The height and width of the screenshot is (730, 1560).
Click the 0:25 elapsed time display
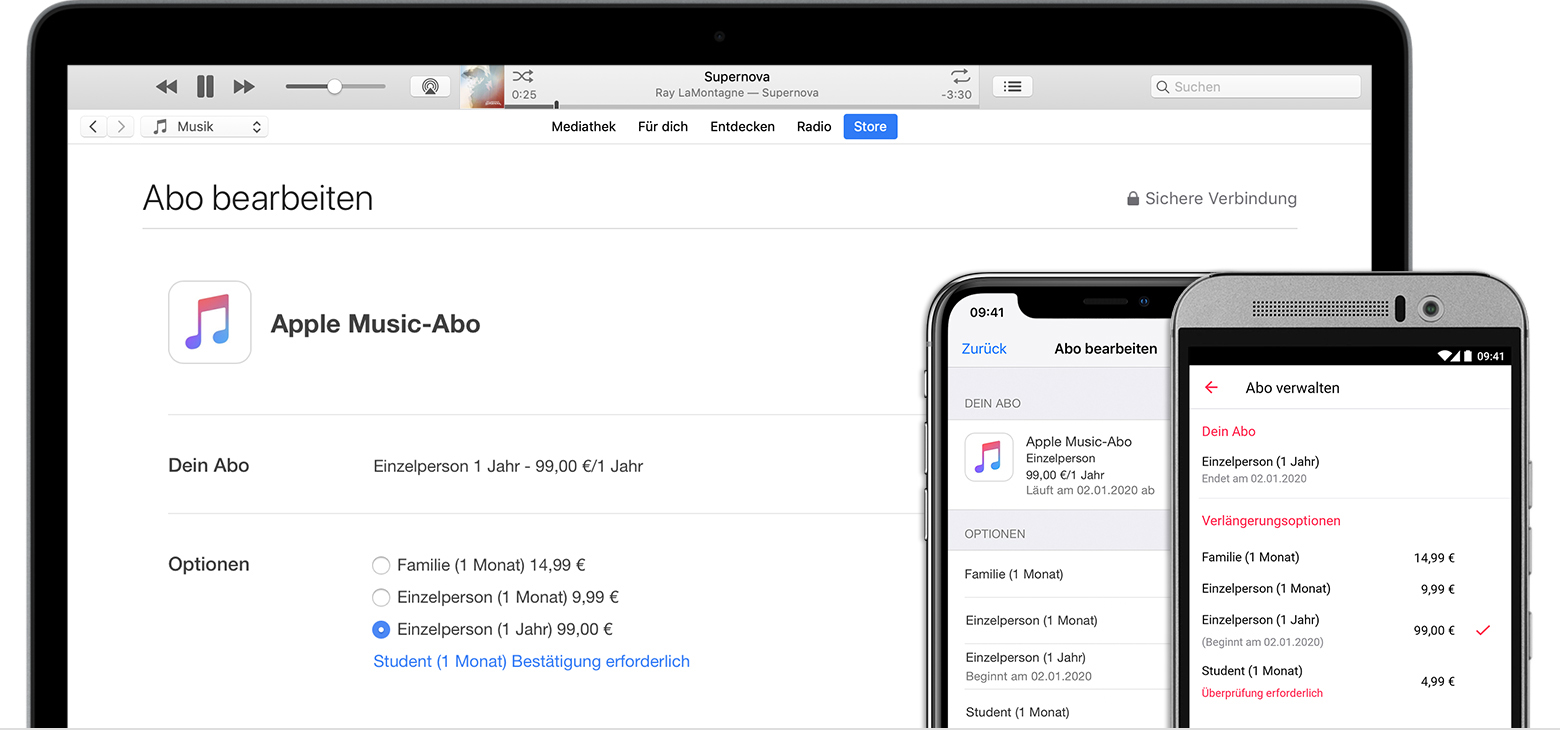click(x=524, y=95)
